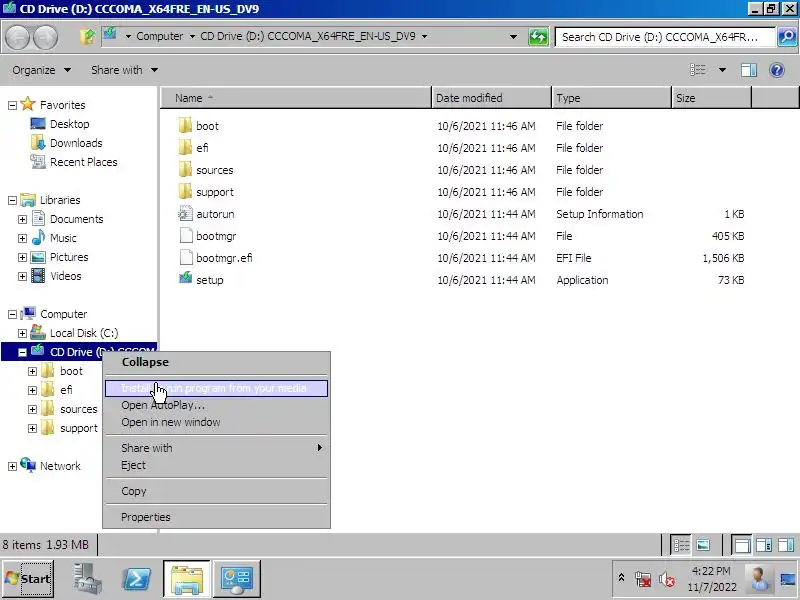The height and width of the screenshot is (600, 800).
Task: Select the setup application icon
Action: pos(185,279)
